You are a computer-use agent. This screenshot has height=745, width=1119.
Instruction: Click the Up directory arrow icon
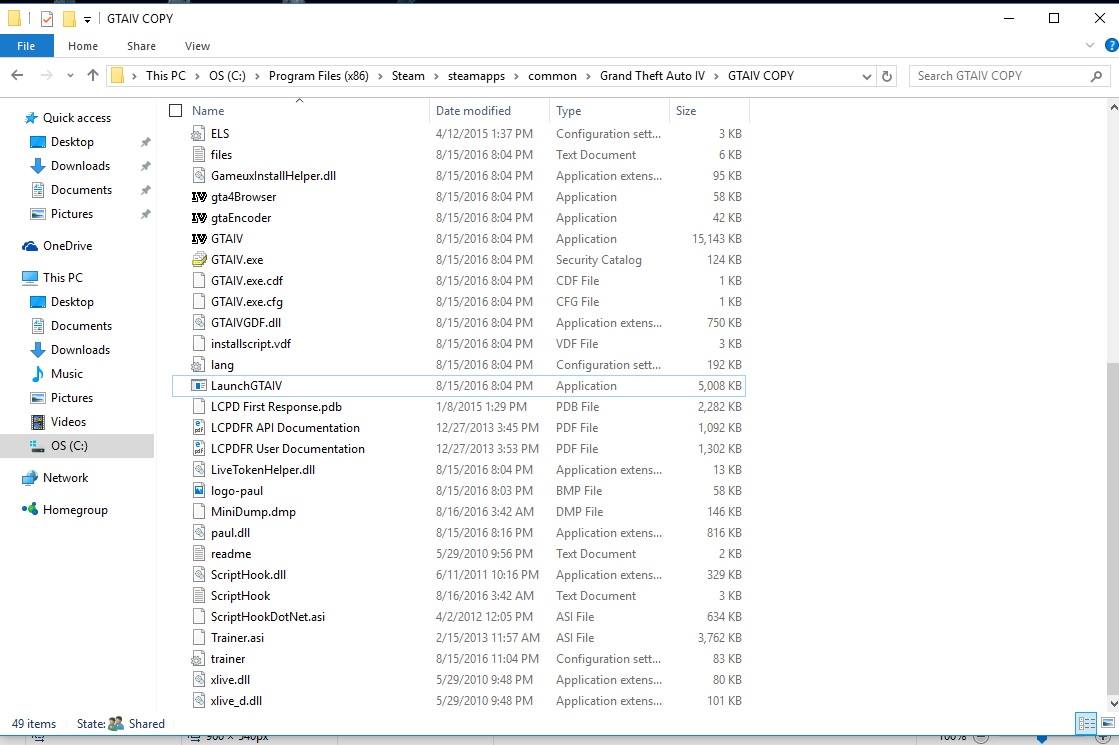tap(93, 76)
